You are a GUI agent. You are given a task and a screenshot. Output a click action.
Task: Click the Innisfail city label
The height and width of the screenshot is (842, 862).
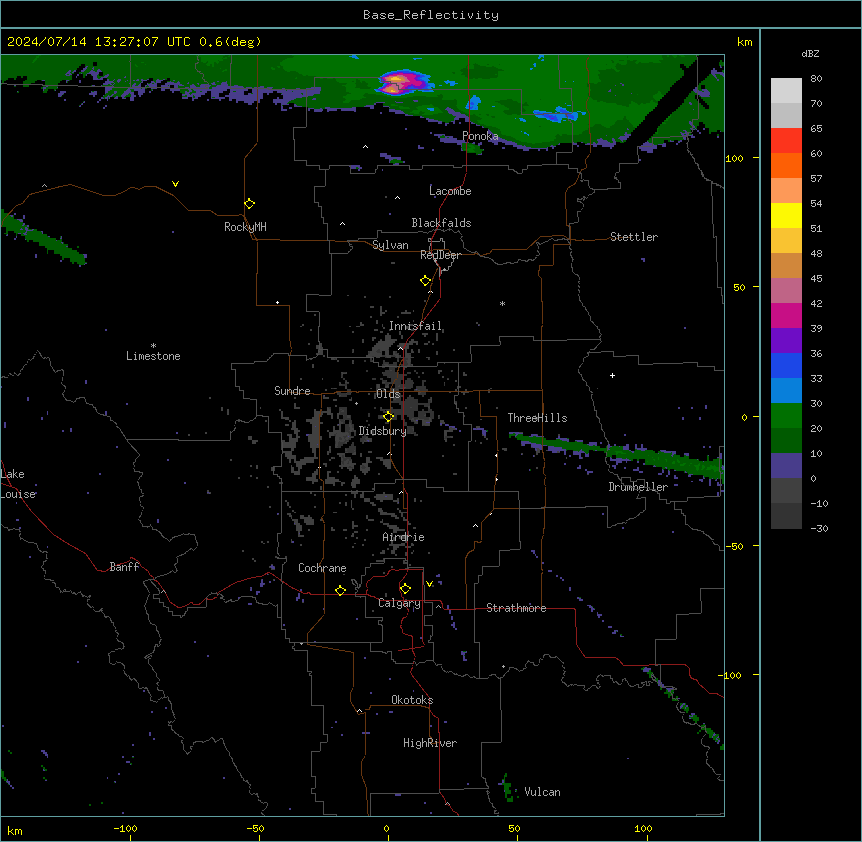click(x=415, y=326)
